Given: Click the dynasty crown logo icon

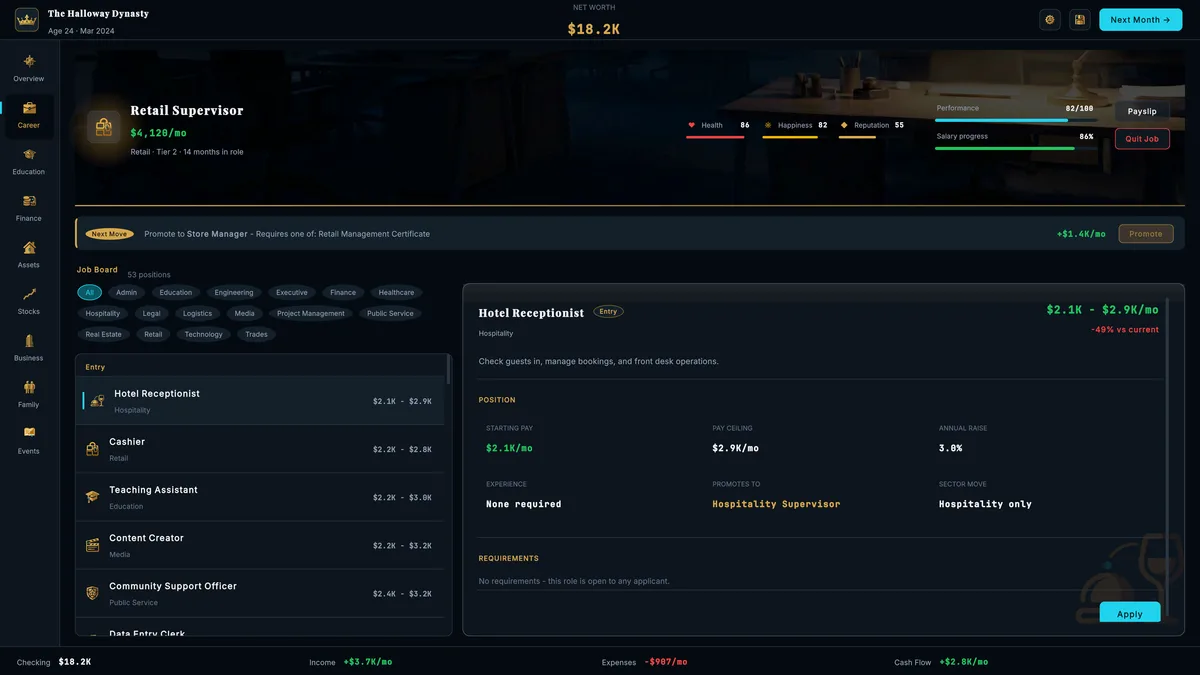Looking at the screenshot, I should [x=27, y=19].
